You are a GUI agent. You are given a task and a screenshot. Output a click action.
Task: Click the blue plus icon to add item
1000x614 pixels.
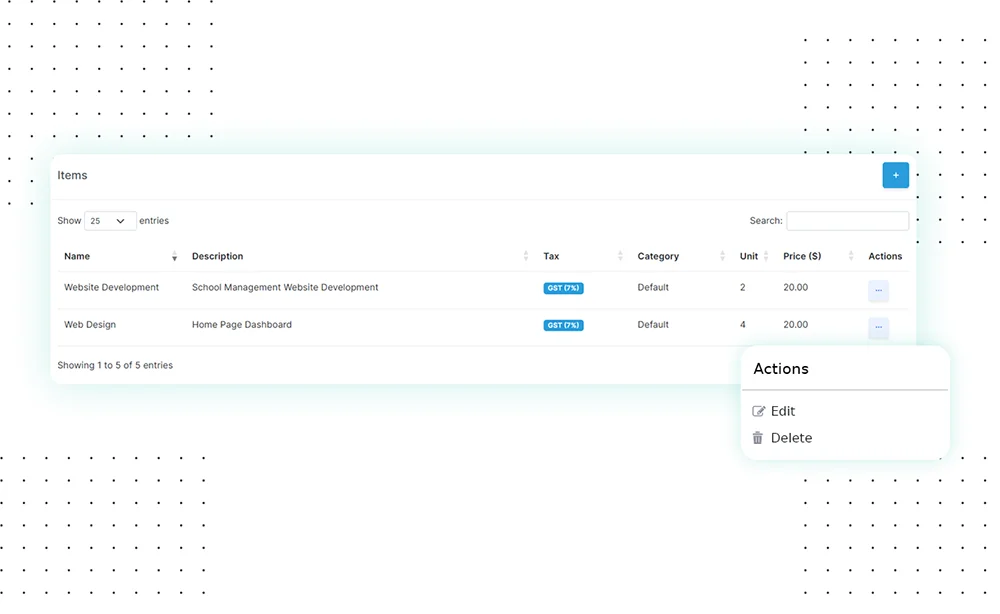[895, 175]
